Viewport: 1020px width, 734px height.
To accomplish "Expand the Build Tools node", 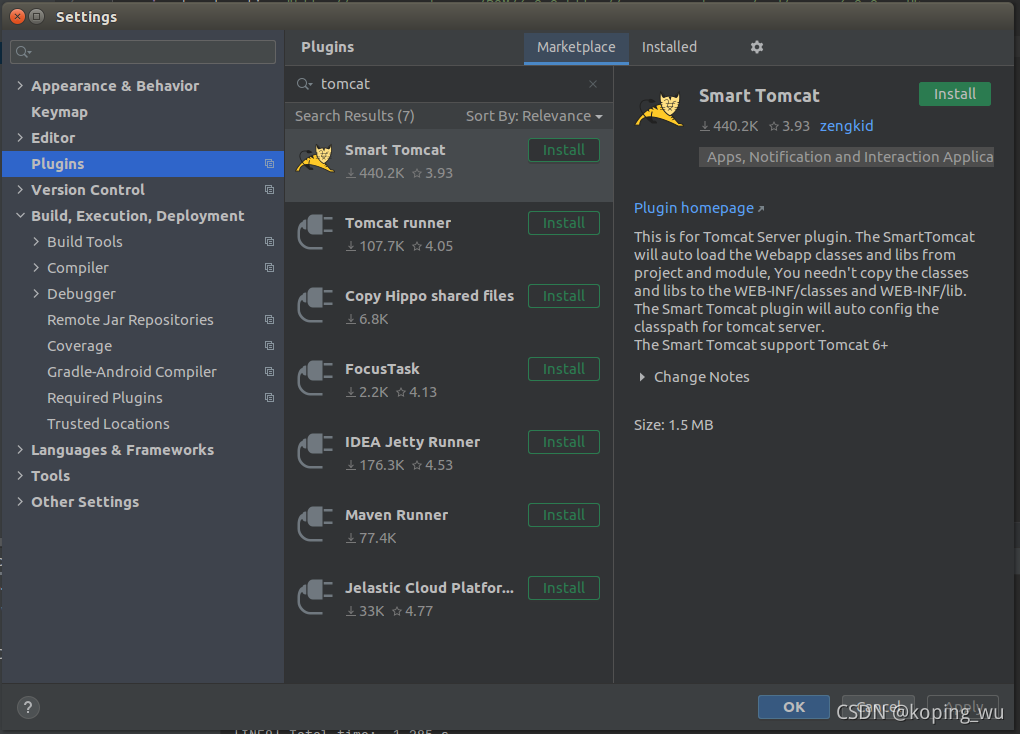I will (x=36, y=241).
